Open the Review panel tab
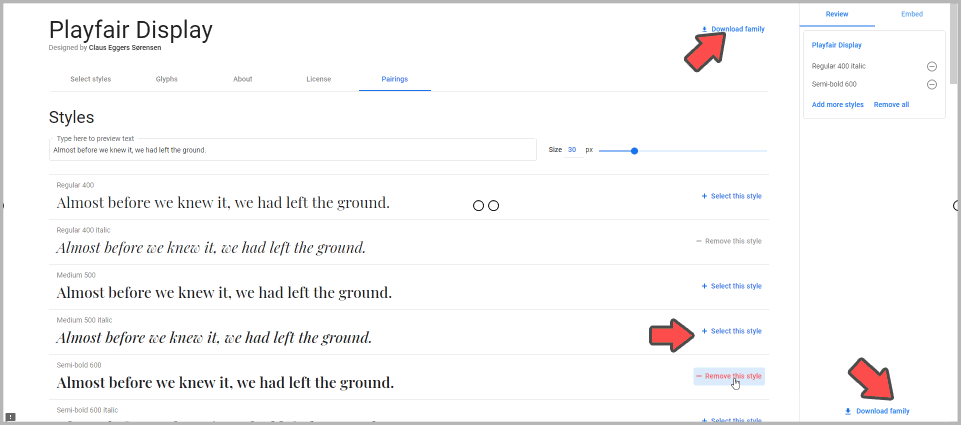The width and height of the screenshot is (961, 425). point(837,14)
